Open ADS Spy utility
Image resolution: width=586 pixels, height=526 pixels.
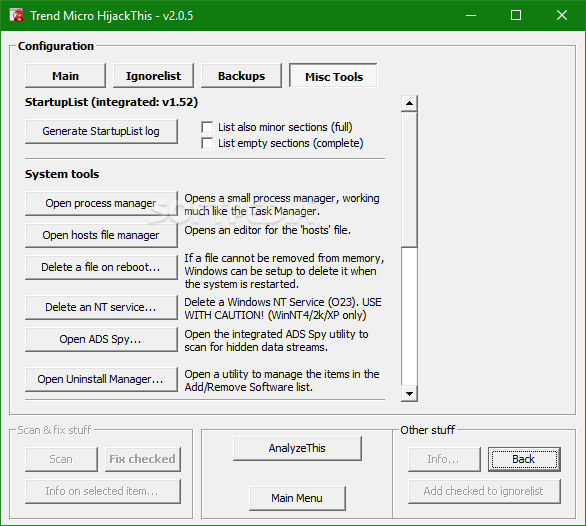pos(101,339)
